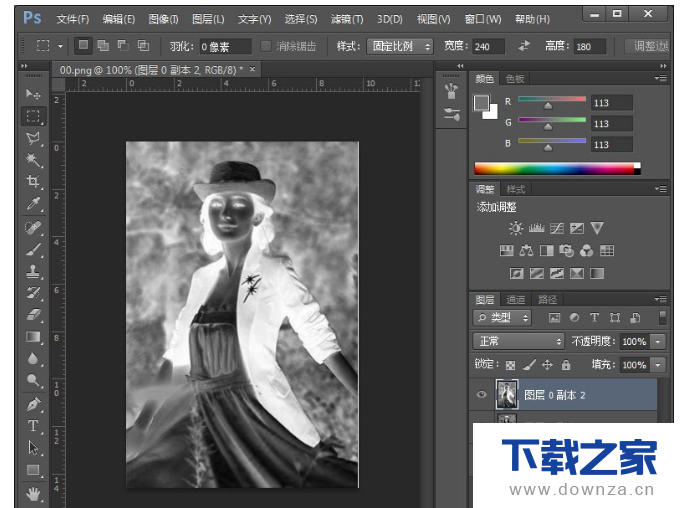
Task: Select the Polygonal Lasso tool
Action: point(33,138)
